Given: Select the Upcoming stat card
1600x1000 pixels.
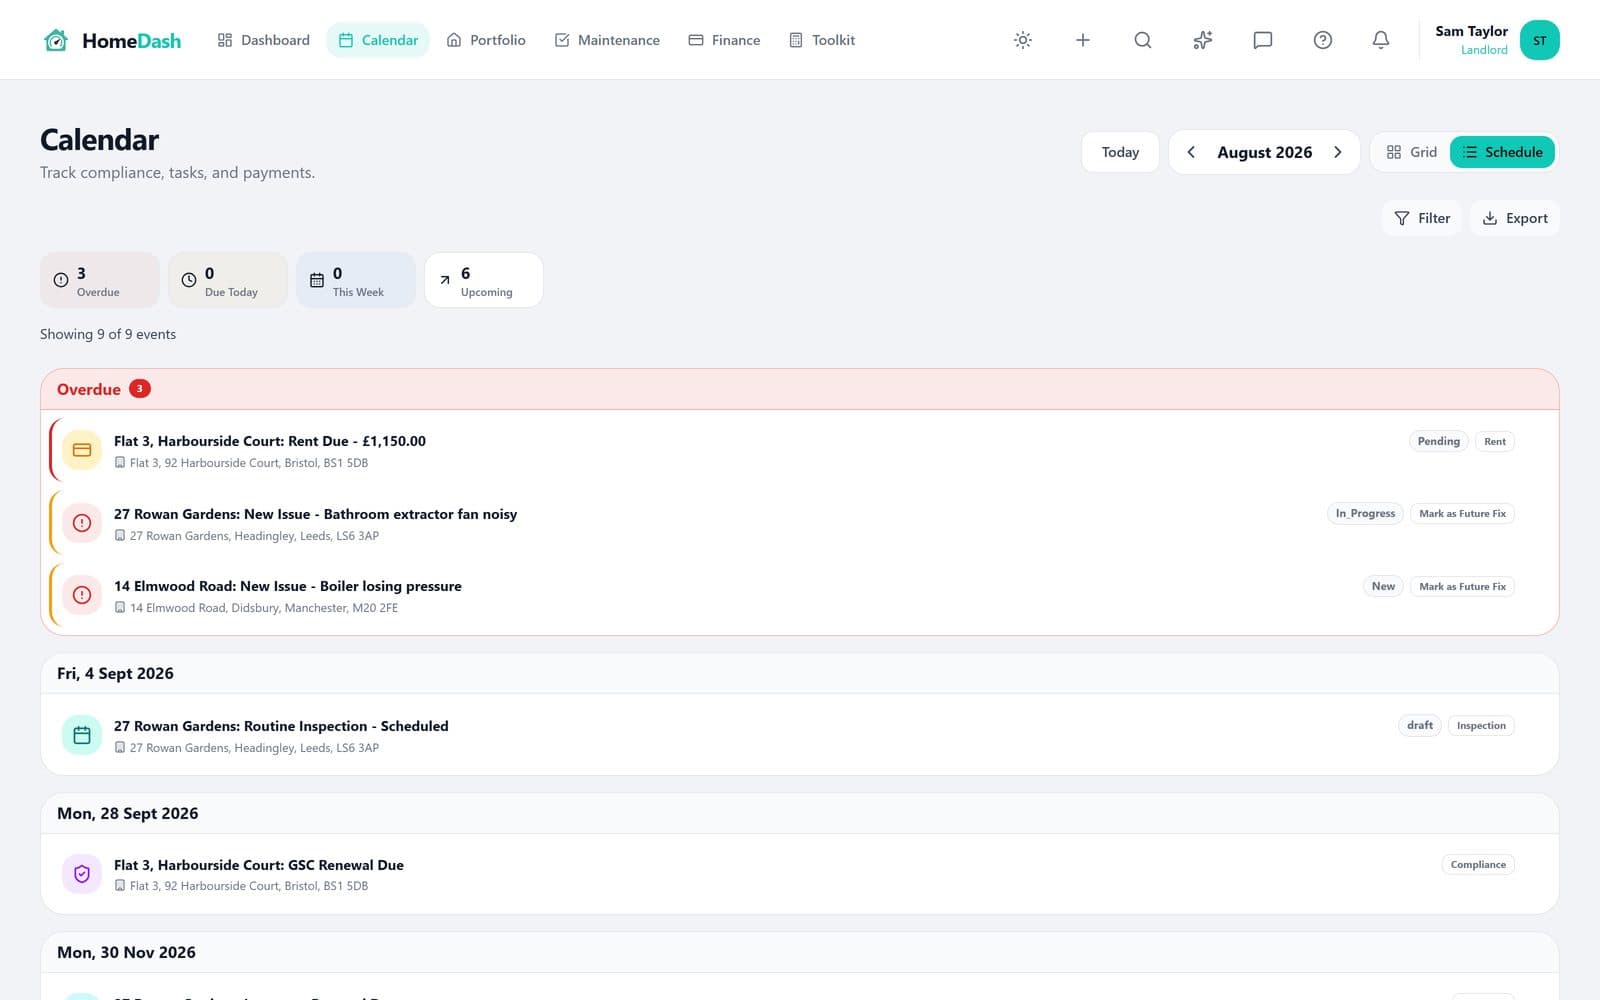Looking at the screenshot, I should pos(484,280).
